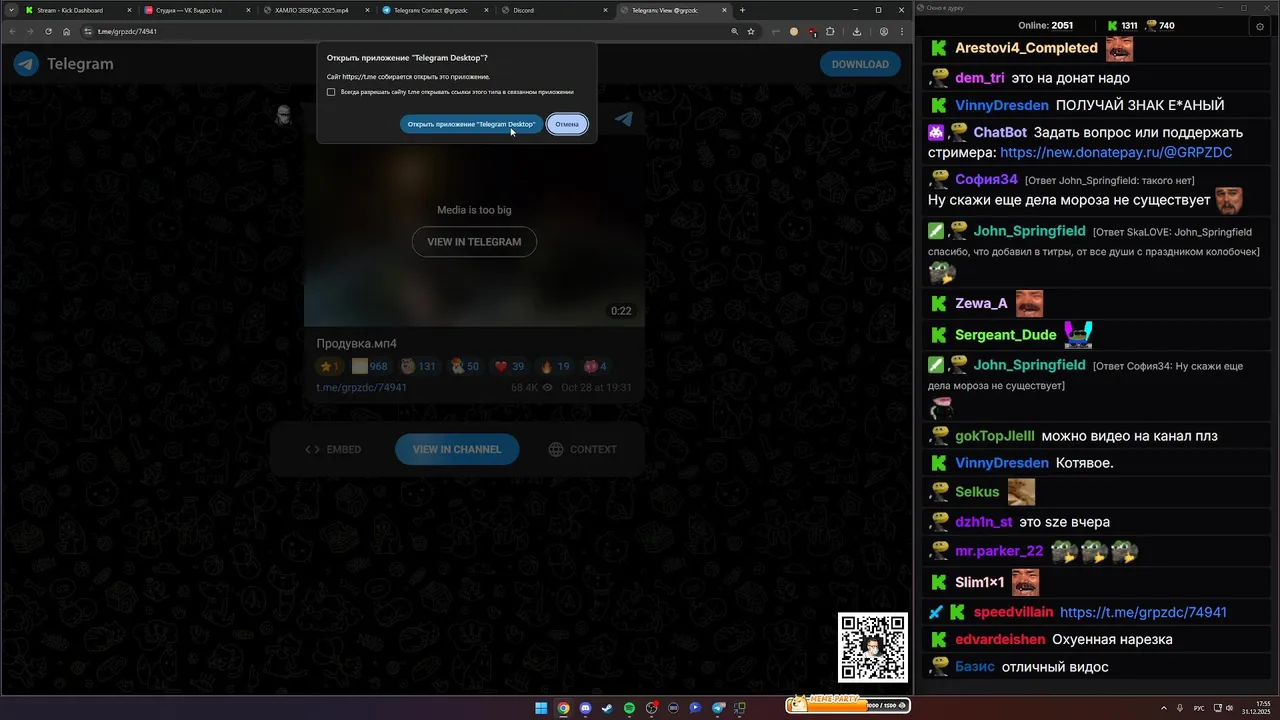Click the heart reaction with 39
1280x720 pixels.
click(x=509, y=366)
